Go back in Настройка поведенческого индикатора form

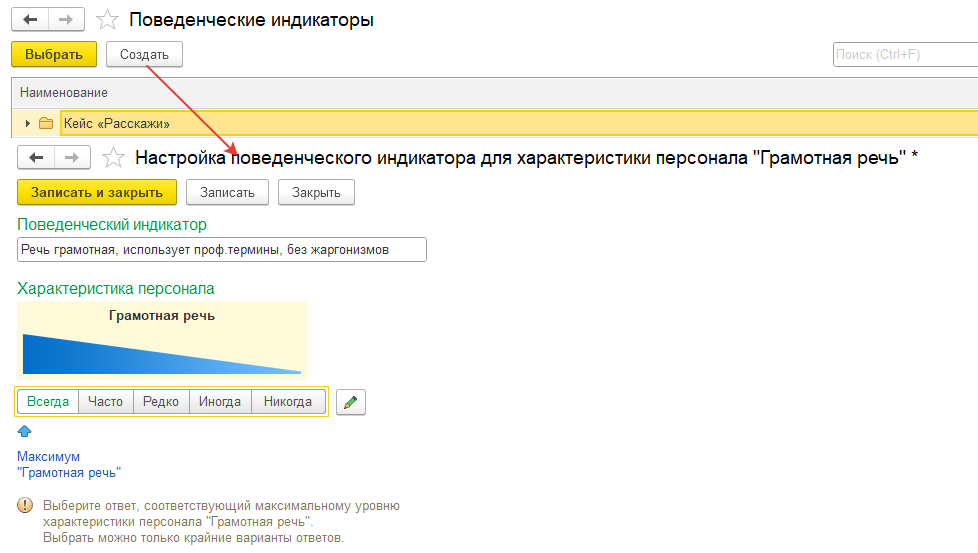pyautogui.click(x=36, y=158)
